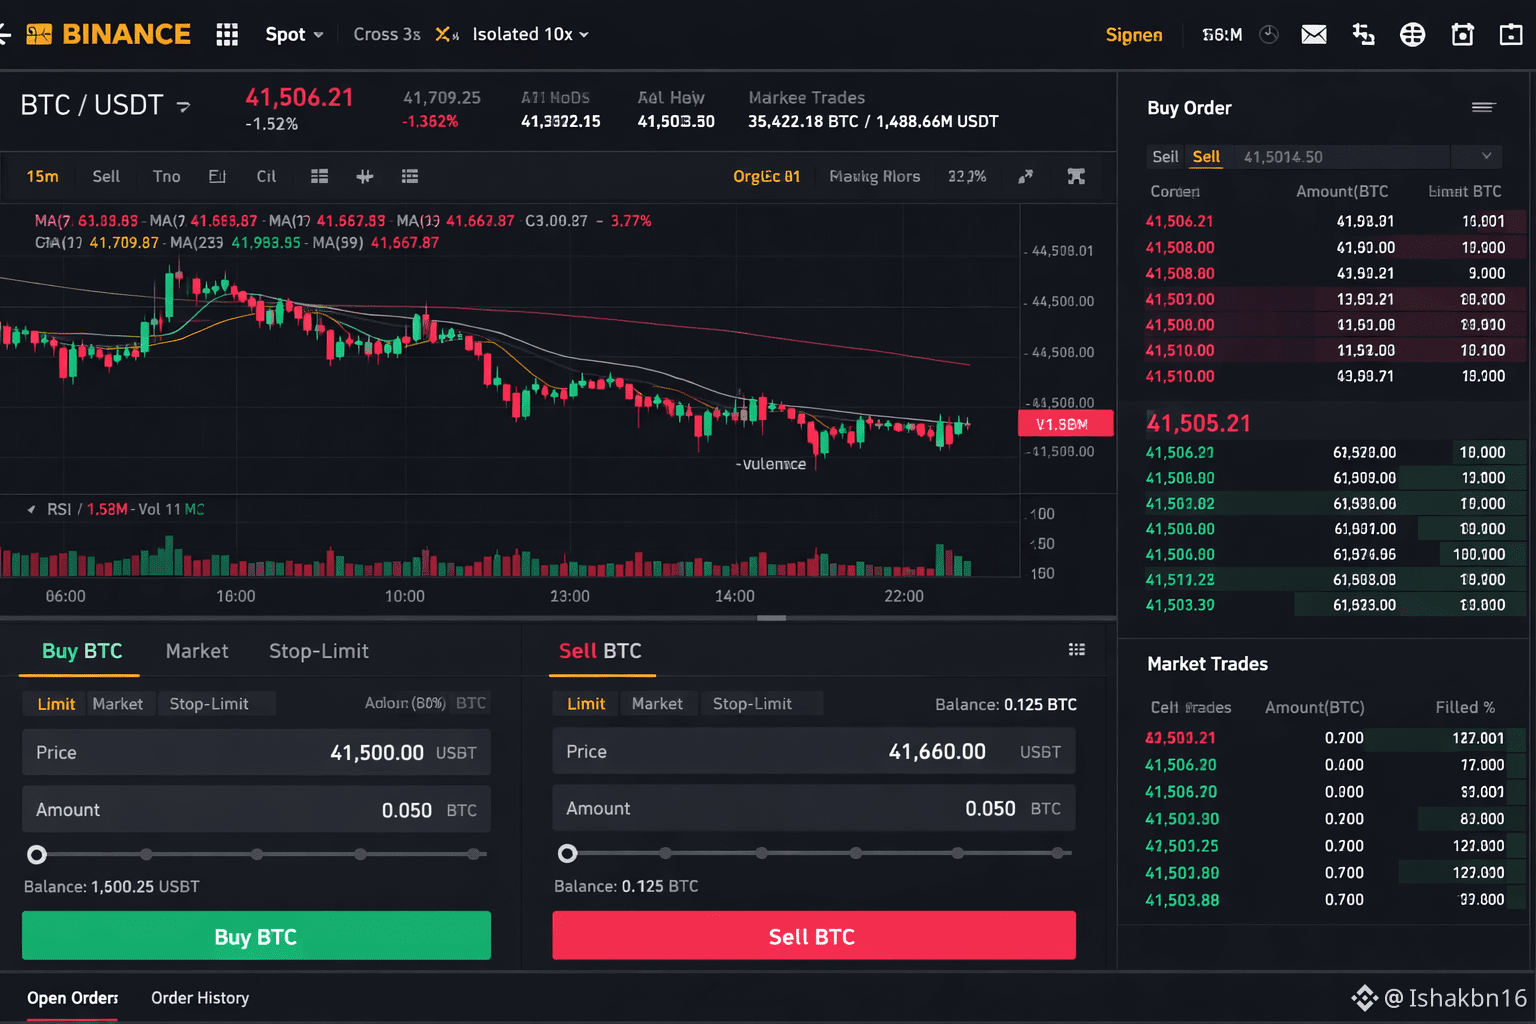Select the 15m timeframe
Image resolution: width=1536 pixels, height=1024 pixels.
(x=42, y=177)
